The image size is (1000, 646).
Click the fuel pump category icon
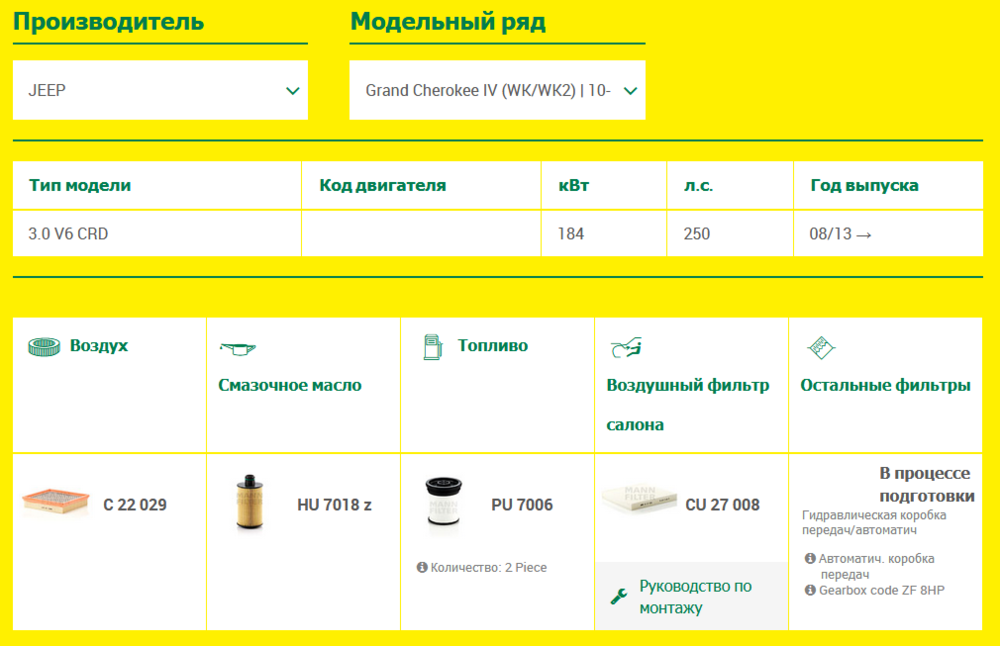[432, 347]
